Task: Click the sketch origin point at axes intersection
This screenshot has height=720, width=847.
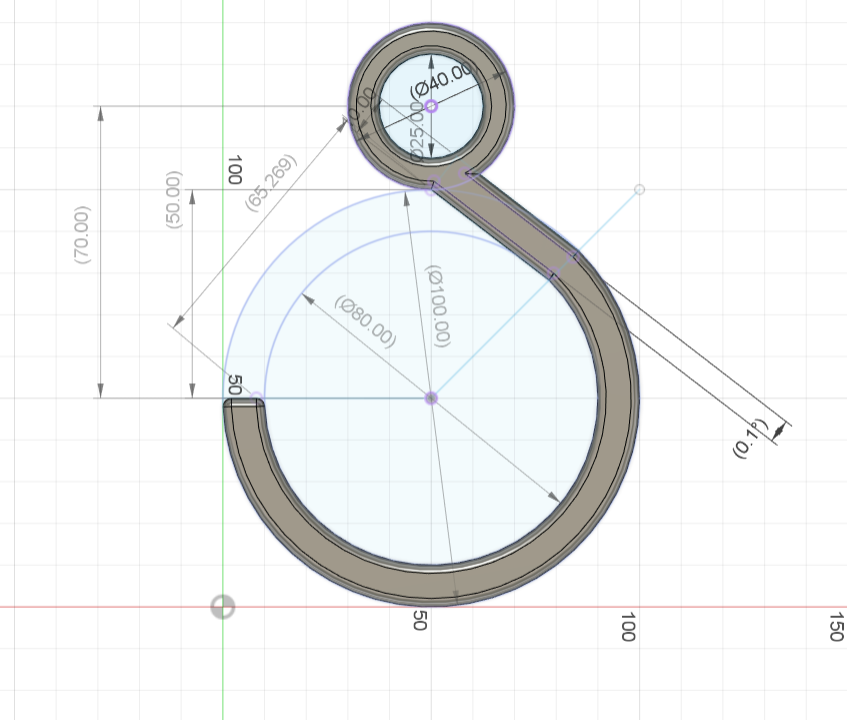Action: [220, 607]
